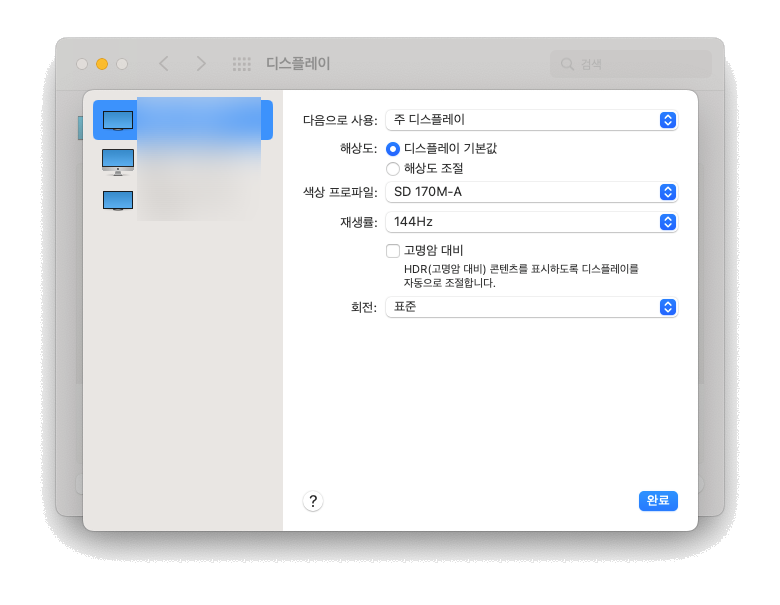Select 해상도 조절 radio button

coord(392,169)
